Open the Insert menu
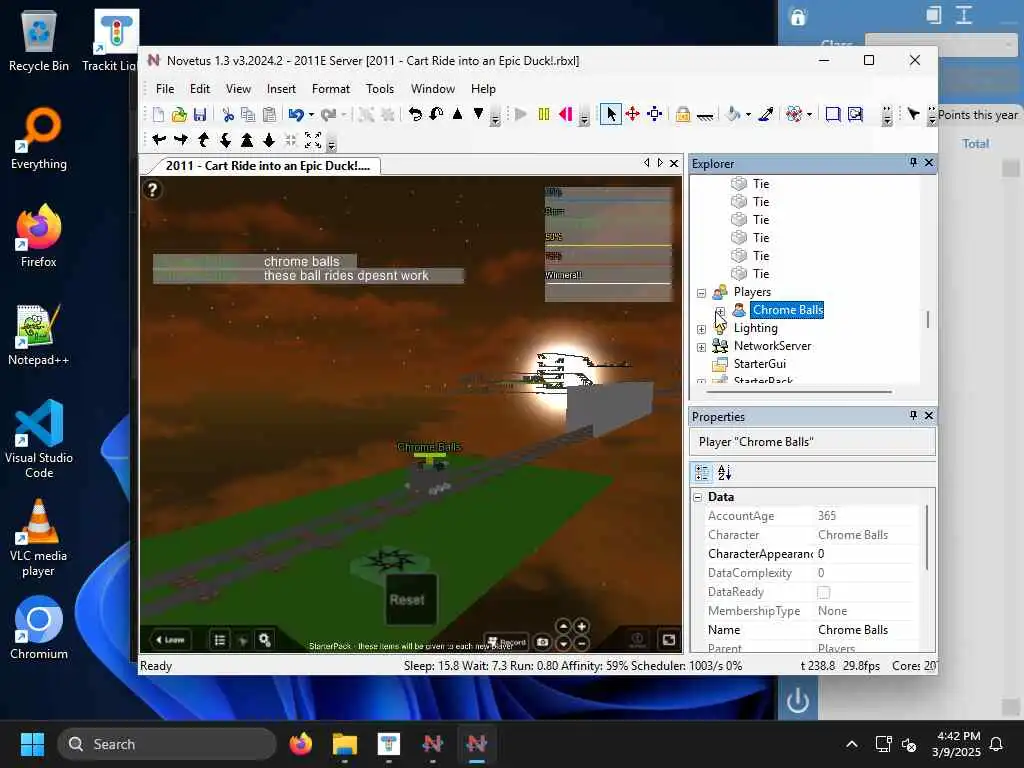The width and height of the screenshot is (1024, 768). [x=281, y=89]
